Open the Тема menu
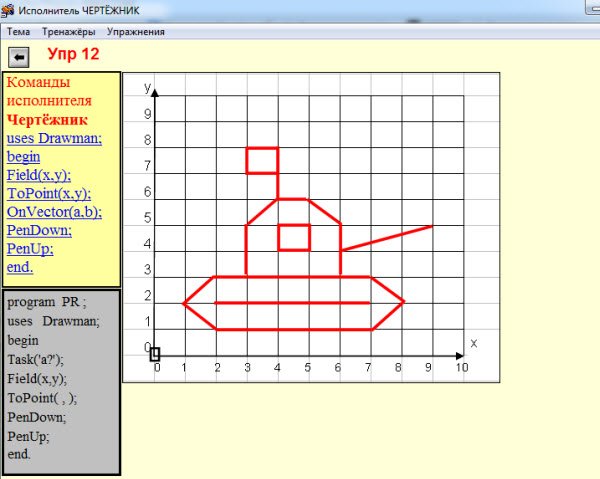The height and width of the screenshot is (479, 600). tap(22, 31)
